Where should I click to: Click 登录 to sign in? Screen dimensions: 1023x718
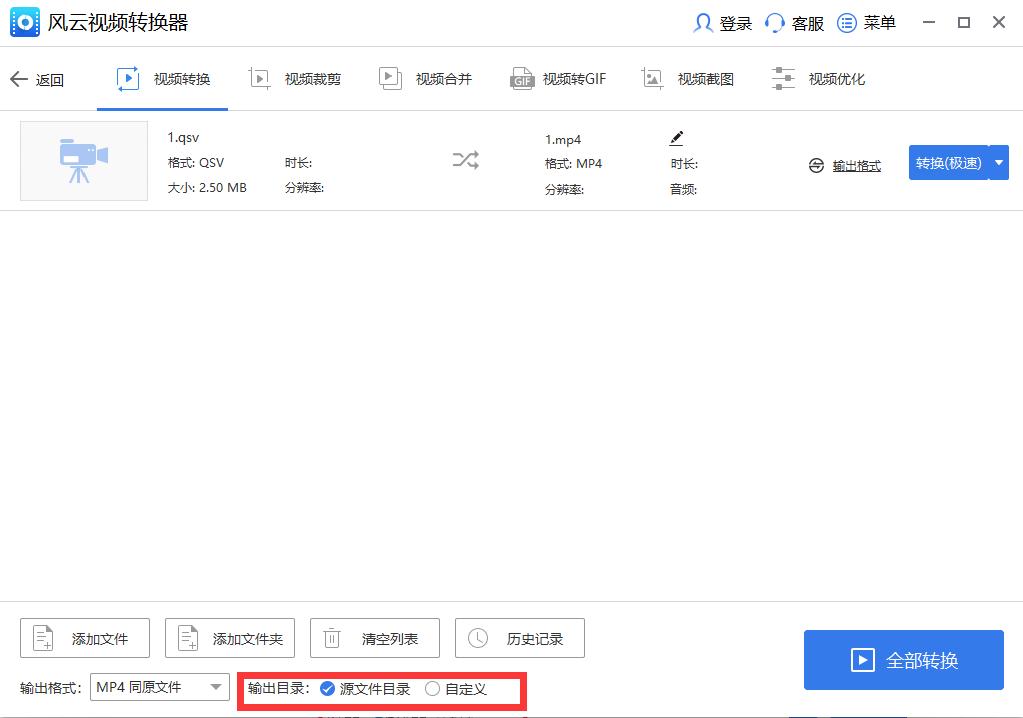tap(721, 22)
